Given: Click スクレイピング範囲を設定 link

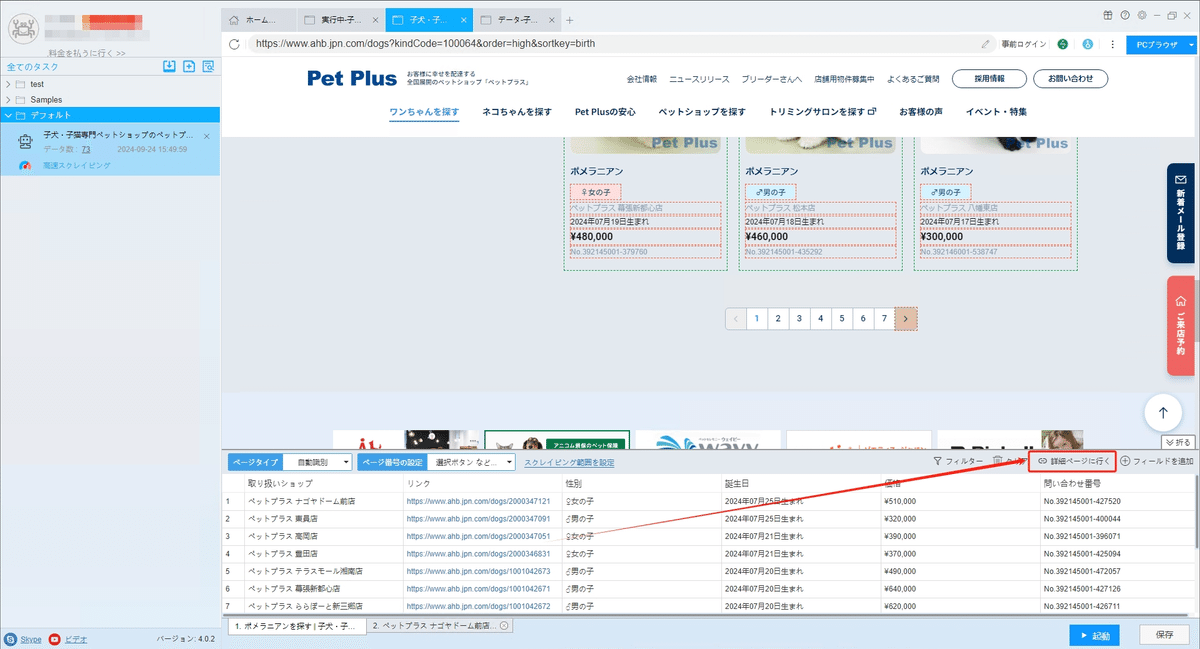Looking at the screenshot, I should [x=569, y=462].
